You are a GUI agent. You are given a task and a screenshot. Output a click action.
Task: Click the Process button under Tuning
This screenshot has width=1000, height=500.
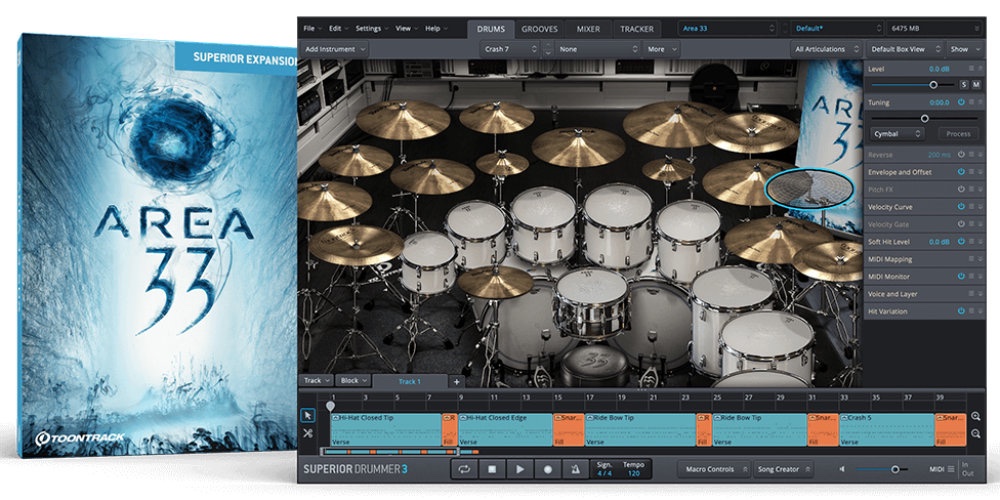pyautogui.click(x=957, y=133)
